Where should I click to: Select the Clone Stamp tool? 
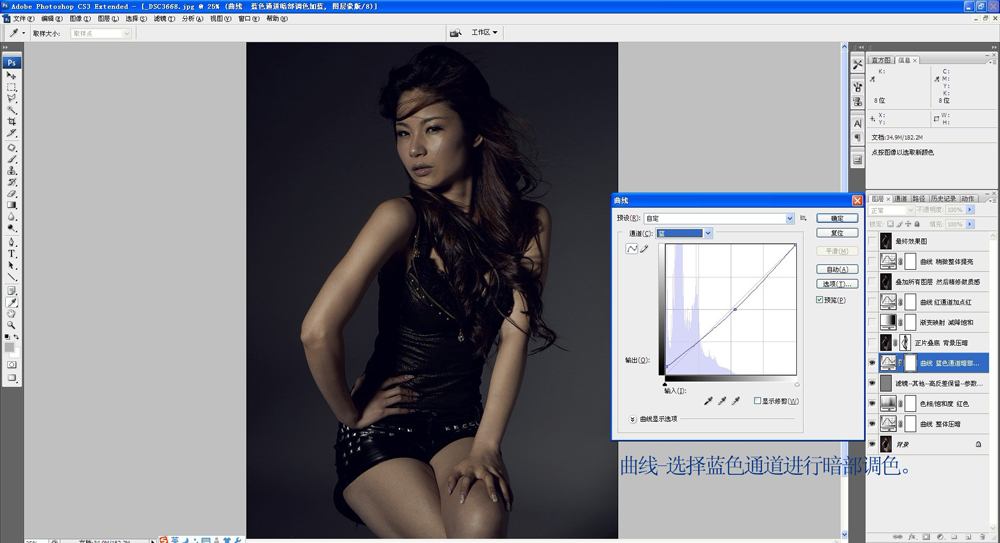(11, 171)
